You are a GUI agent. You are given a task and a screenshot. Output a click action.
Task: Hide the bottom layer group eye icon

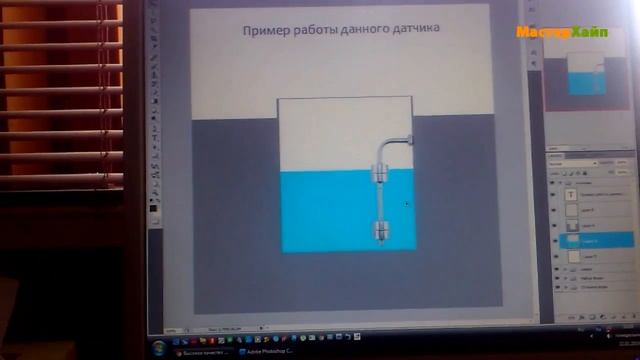point(558,287)
